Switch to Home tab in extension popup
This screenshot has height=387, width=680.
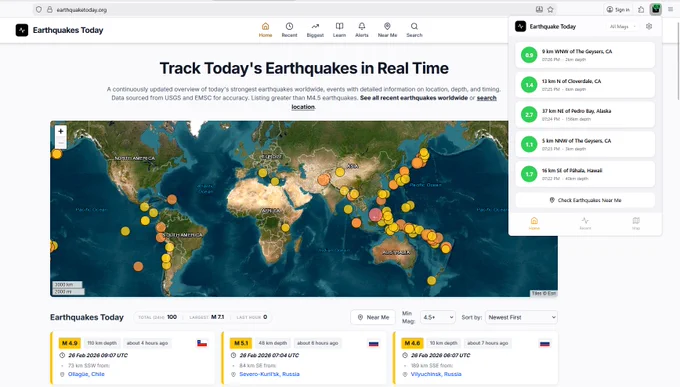pos(534,223)
